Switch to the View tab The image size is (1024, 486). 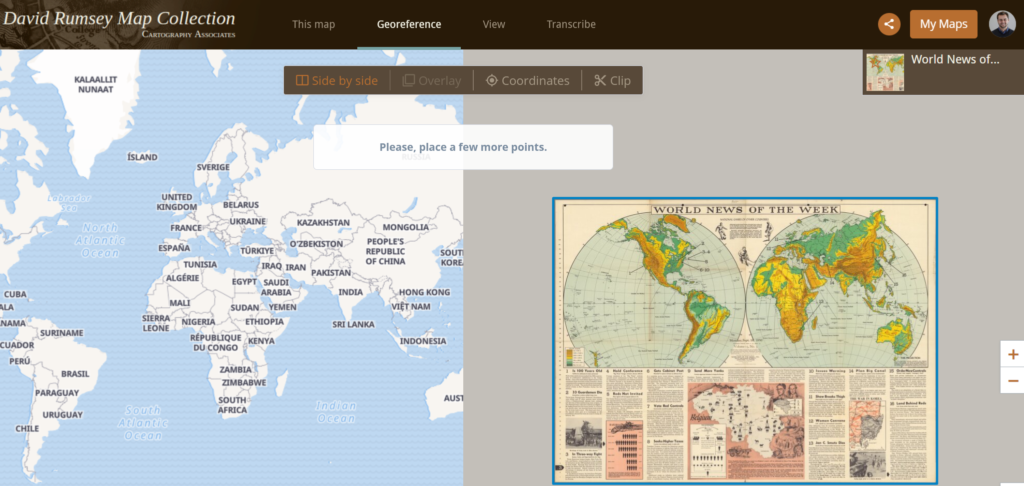tap(494, 24)
